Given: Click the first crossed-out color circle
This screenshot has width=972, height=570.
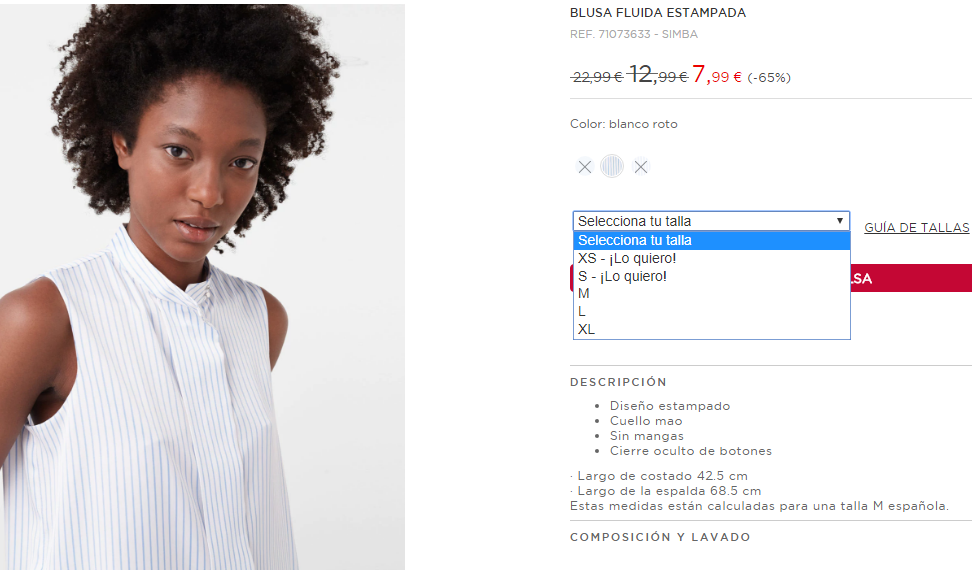Looking at the screenshot, I should tap(585, 167).
